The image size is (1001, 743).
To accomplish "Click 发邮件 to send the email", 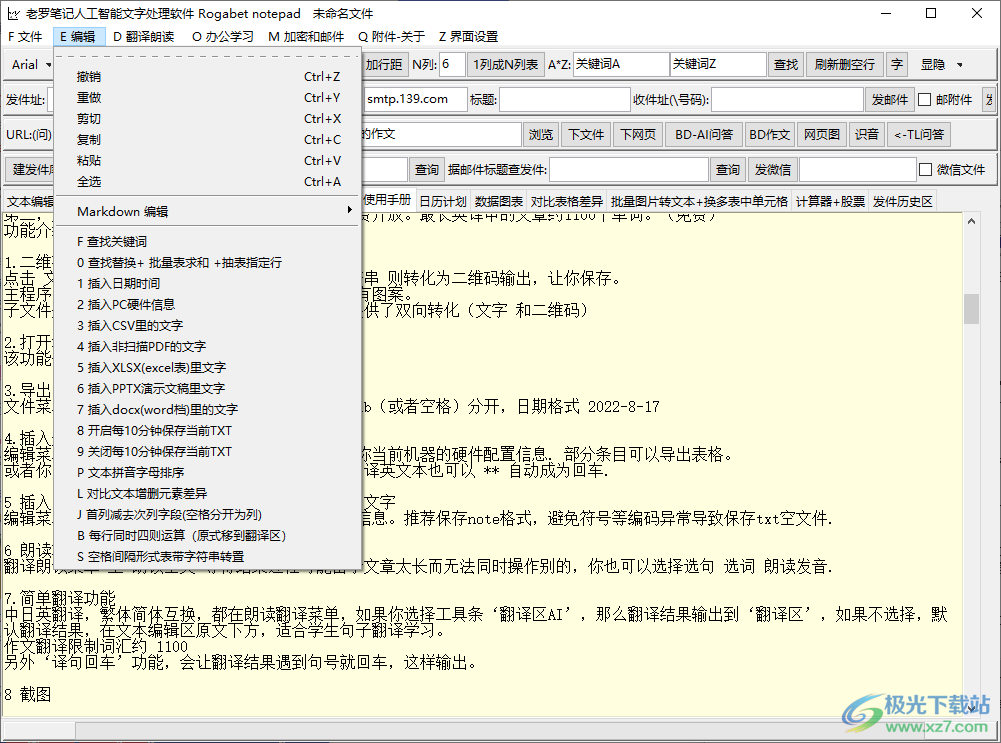I will click(x=890, y=99).
